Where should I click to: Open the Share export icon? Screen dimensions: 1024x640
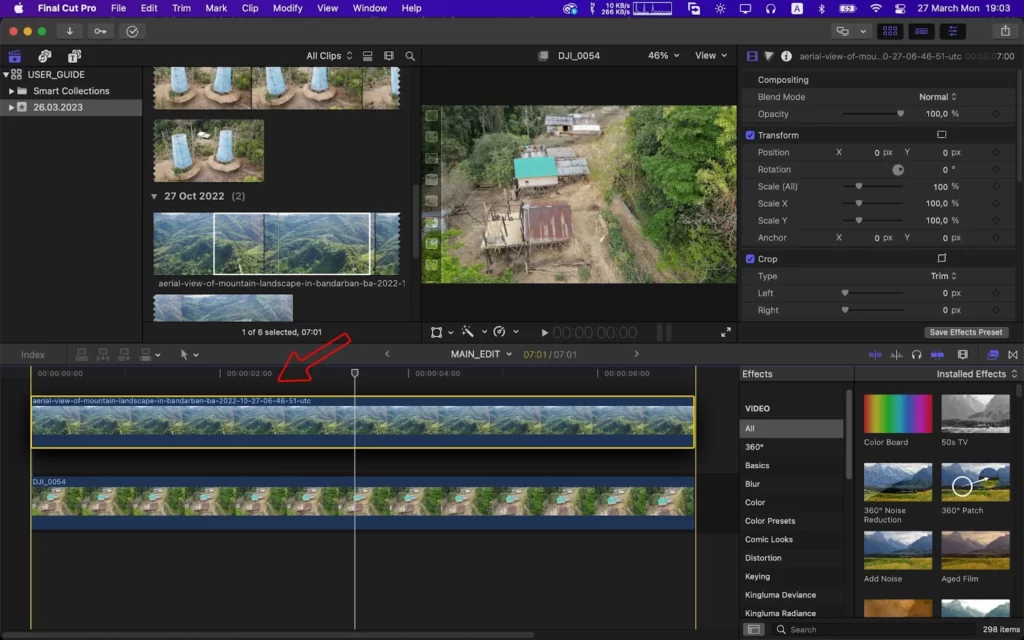pyautogui.click(x=1005, y=31)
